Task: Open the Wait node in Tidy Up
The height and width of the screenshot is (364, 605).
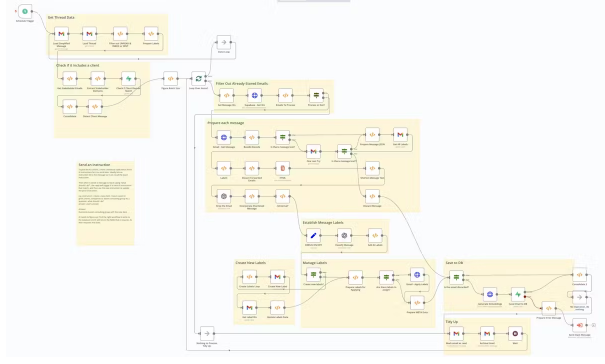Action: (515, 334)
